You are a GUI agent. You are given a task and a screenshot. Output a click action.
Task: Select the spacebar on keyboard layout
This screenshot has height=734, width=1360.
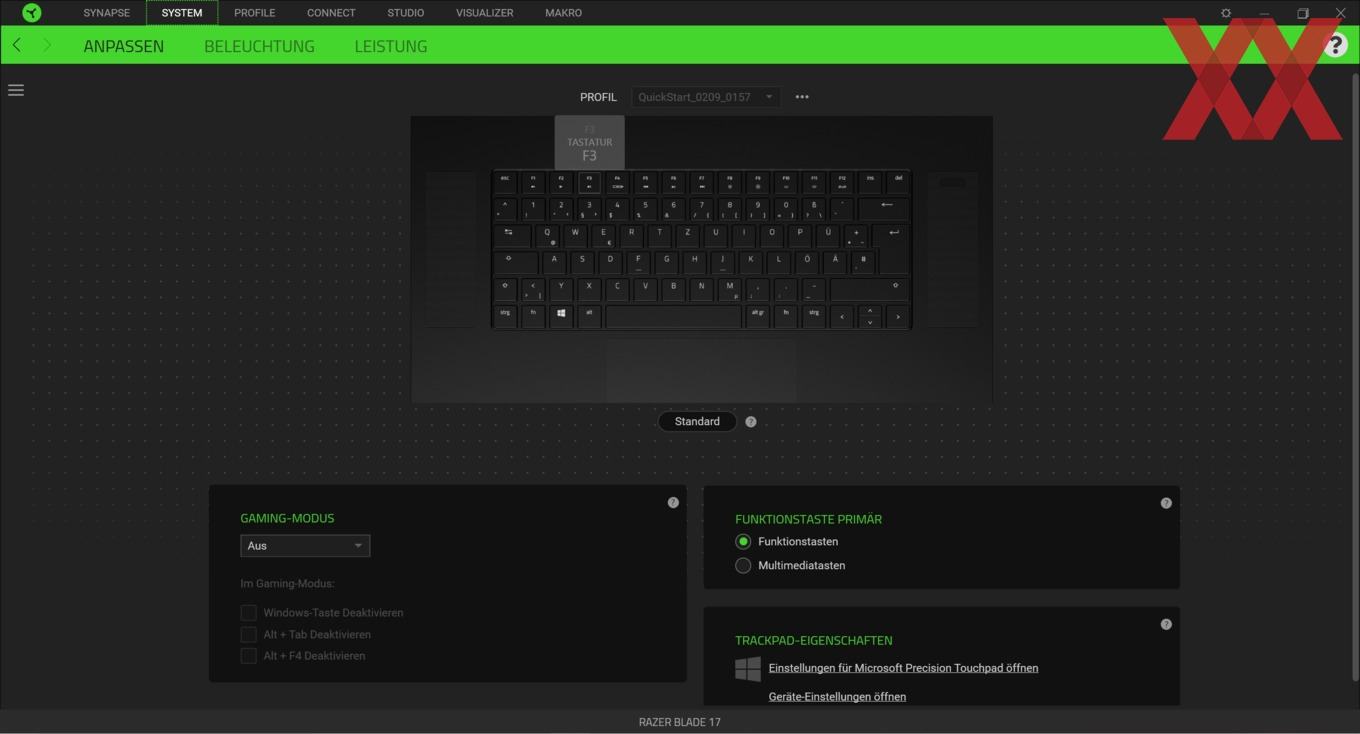pos(674,316)
